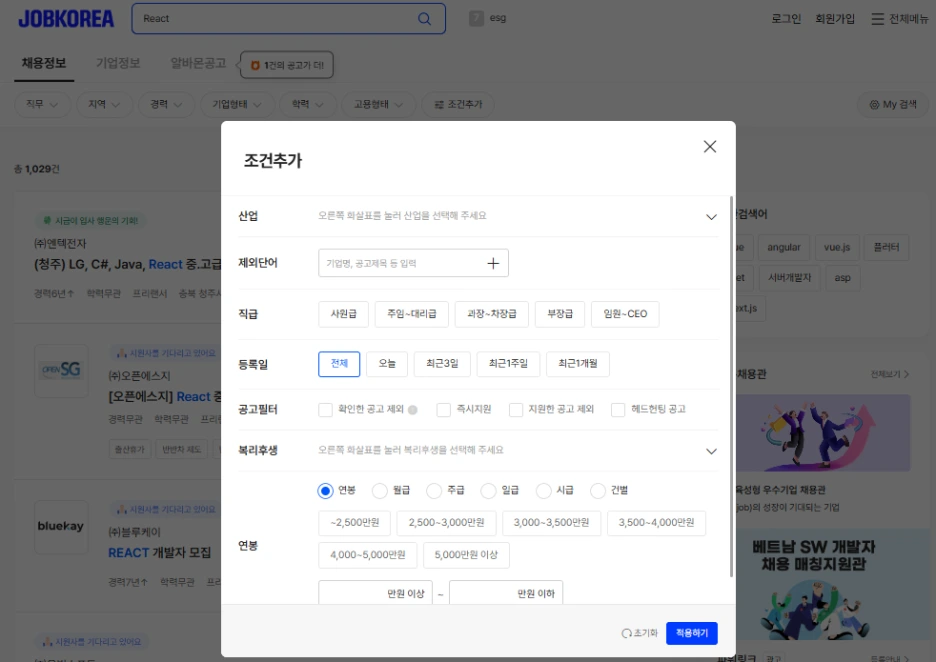Click the JOBKOREA logo

click(66, 19)
